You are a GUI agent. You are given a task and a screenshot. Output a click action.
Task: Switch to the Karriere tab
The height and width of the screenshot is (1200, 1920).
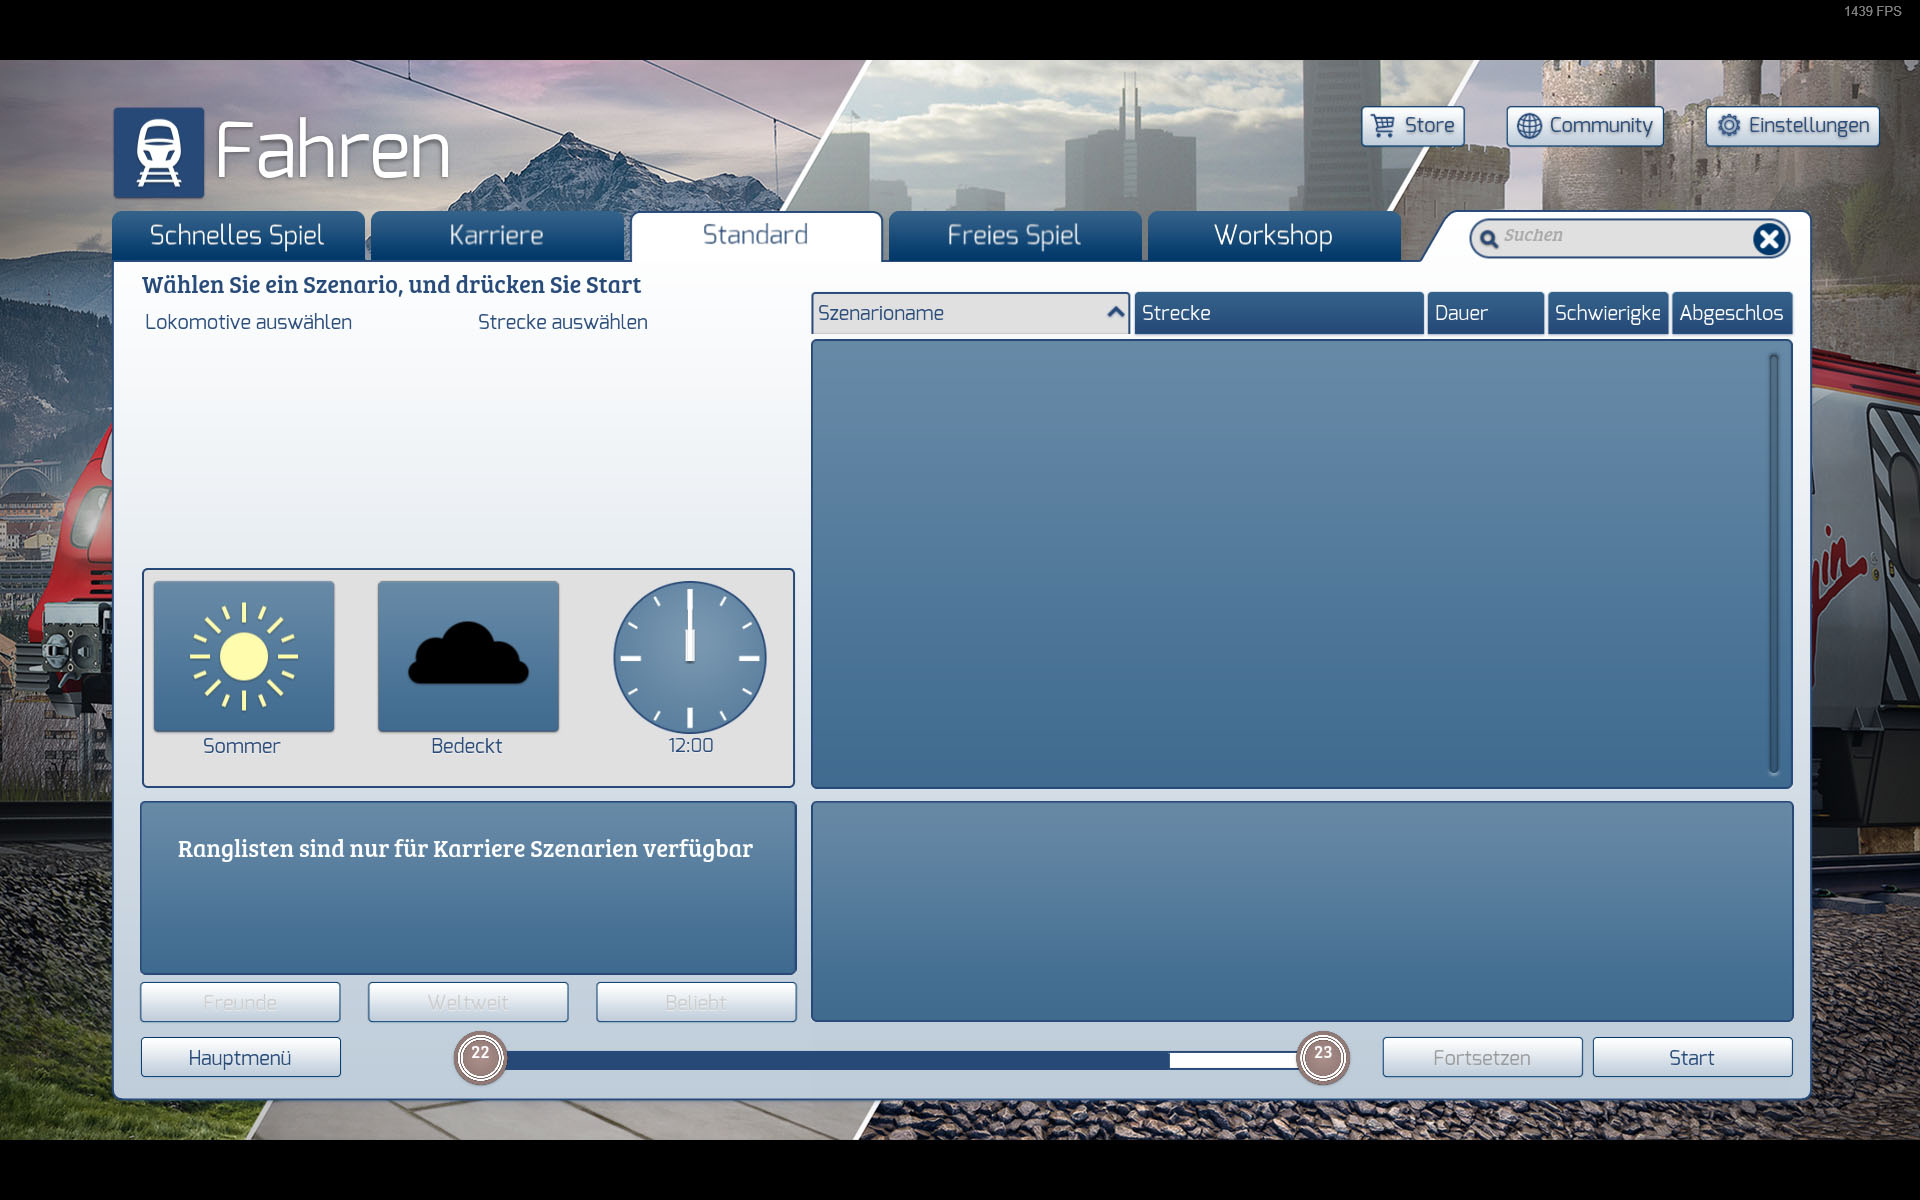pyautogui.click(x=496, y=236)
